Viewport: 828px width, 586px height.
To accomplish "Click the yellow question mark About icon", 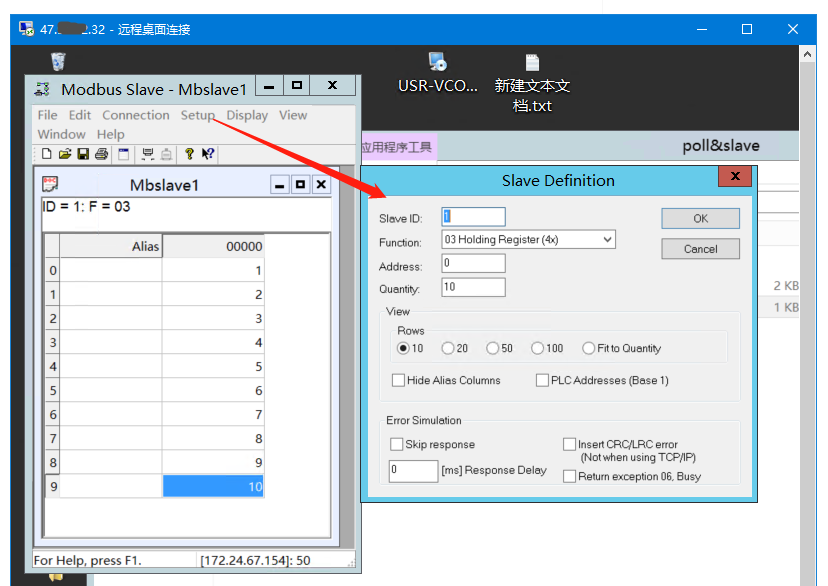I will 189,154.
